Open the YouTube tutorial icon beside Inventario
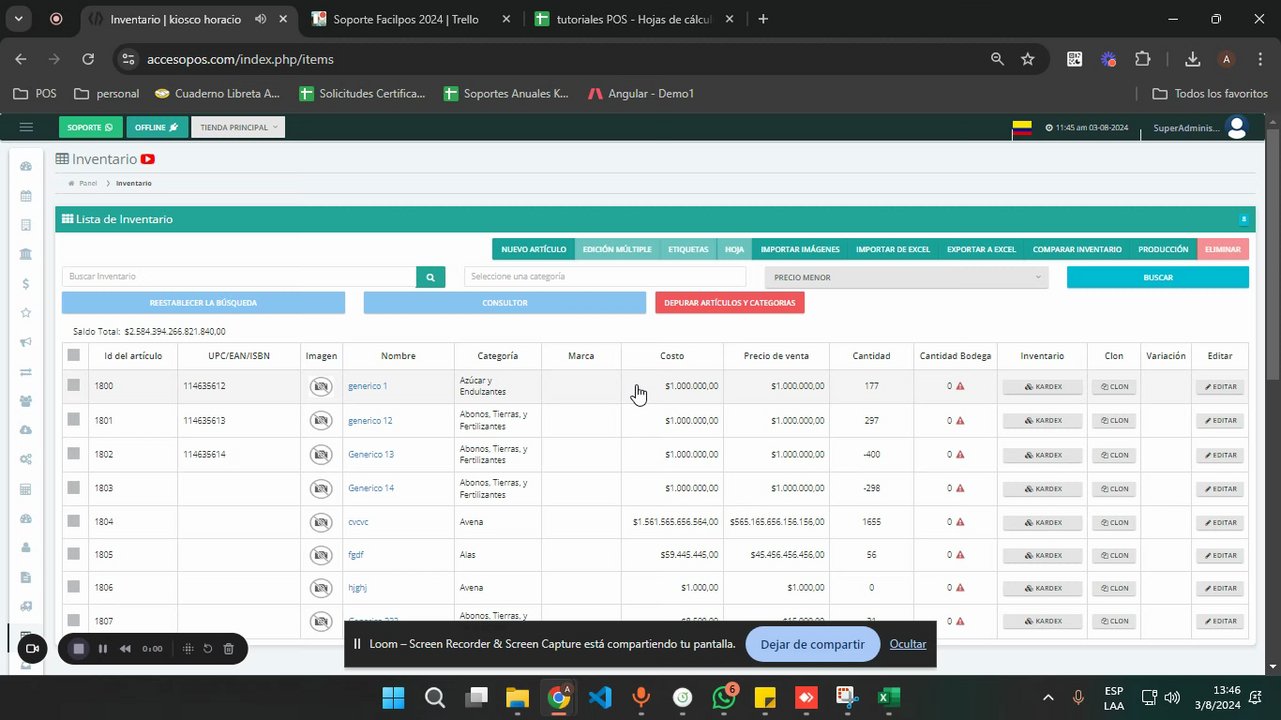 point(148,159)
